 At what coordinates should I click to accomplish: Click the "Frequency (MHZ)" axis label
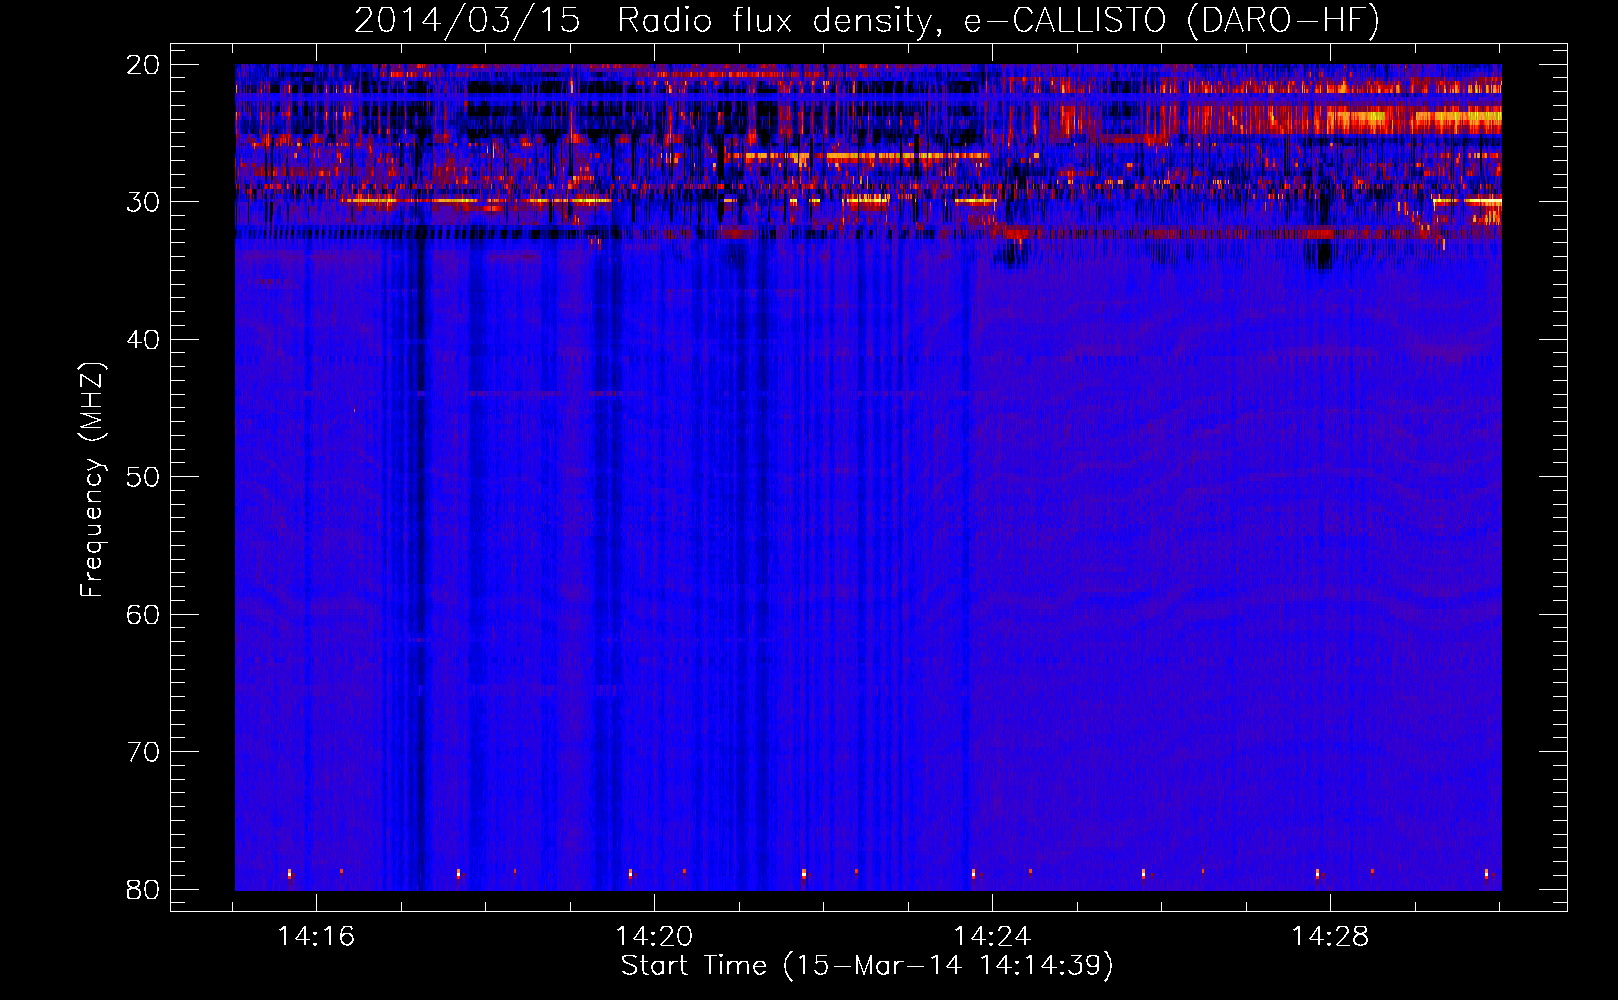point(92,480)
